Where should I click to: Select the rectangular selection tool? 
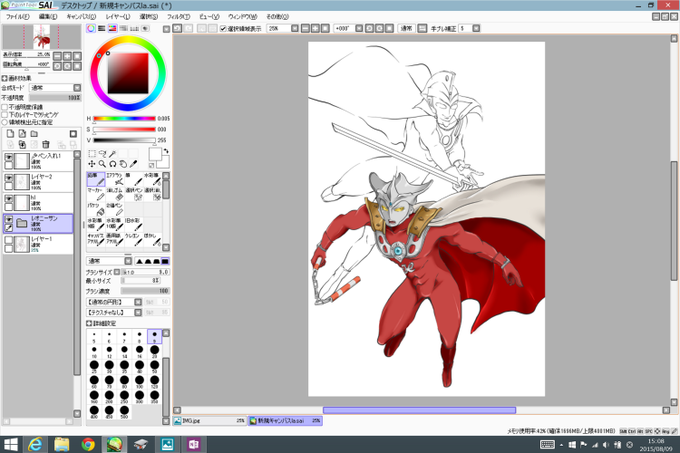pos(92,153)
